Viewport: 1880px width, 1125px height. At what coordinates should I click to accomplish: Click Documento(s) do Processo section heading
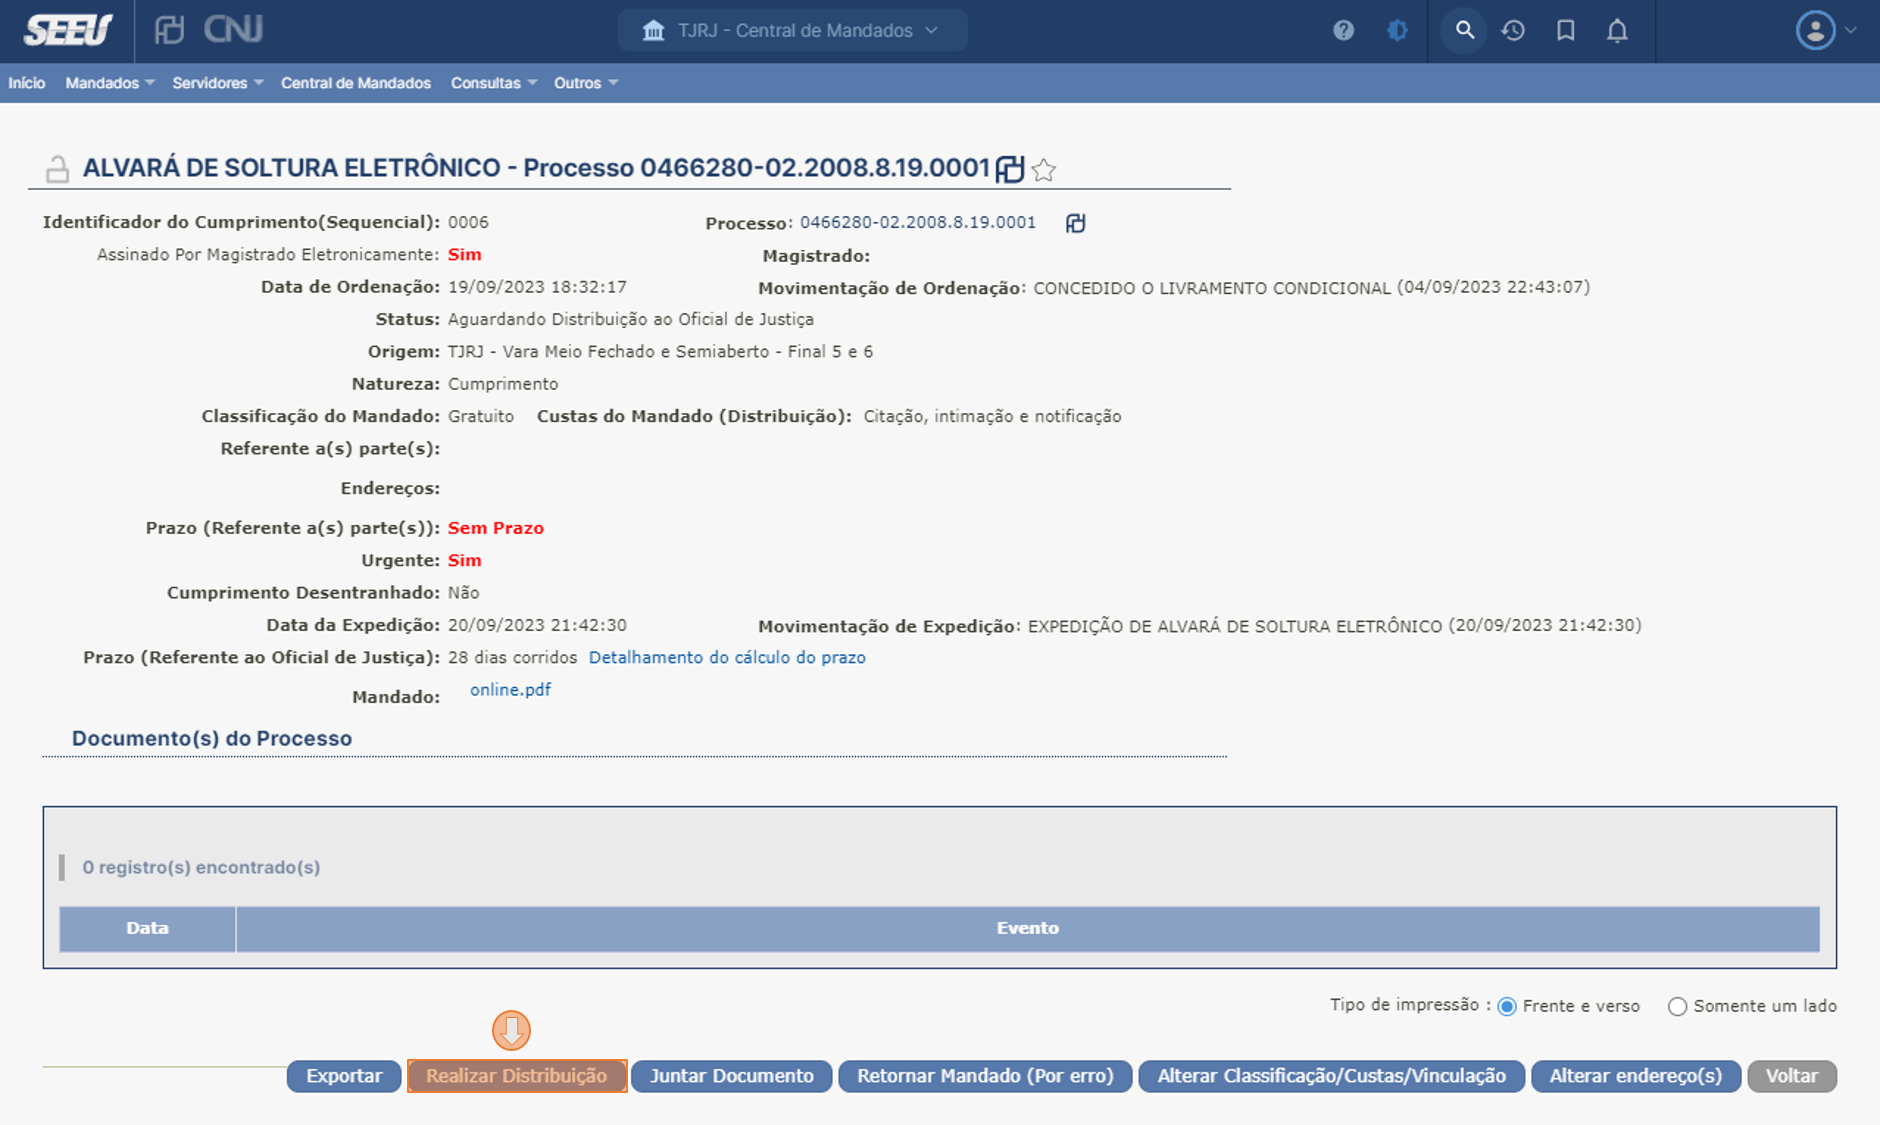[212, 738]
